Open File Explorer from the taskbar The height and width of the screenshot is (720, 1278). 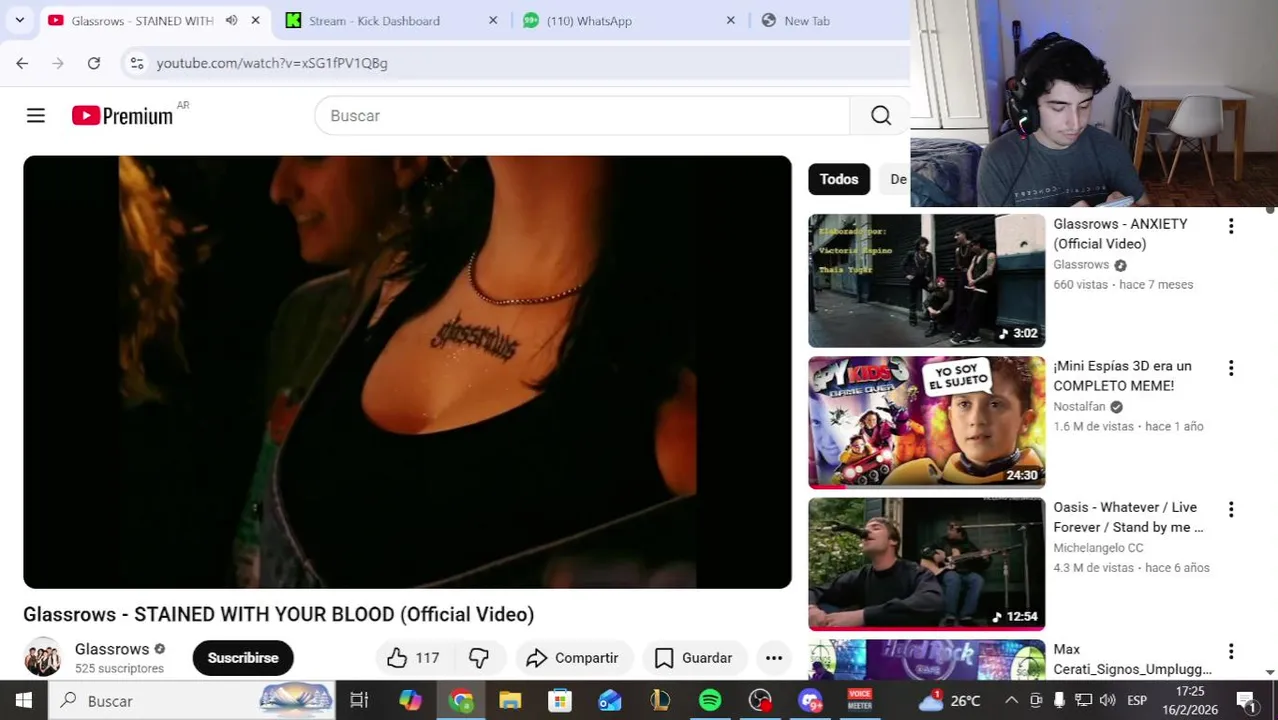[x=510, y=701]
